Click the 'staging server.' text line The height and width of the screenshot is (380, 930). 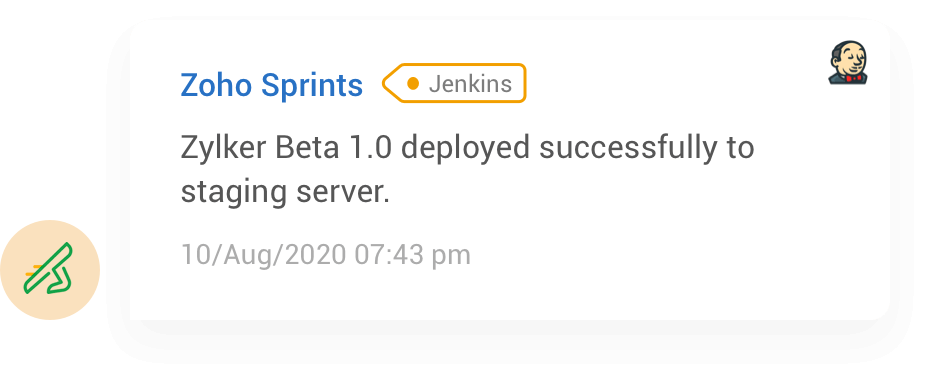(285, 193)
